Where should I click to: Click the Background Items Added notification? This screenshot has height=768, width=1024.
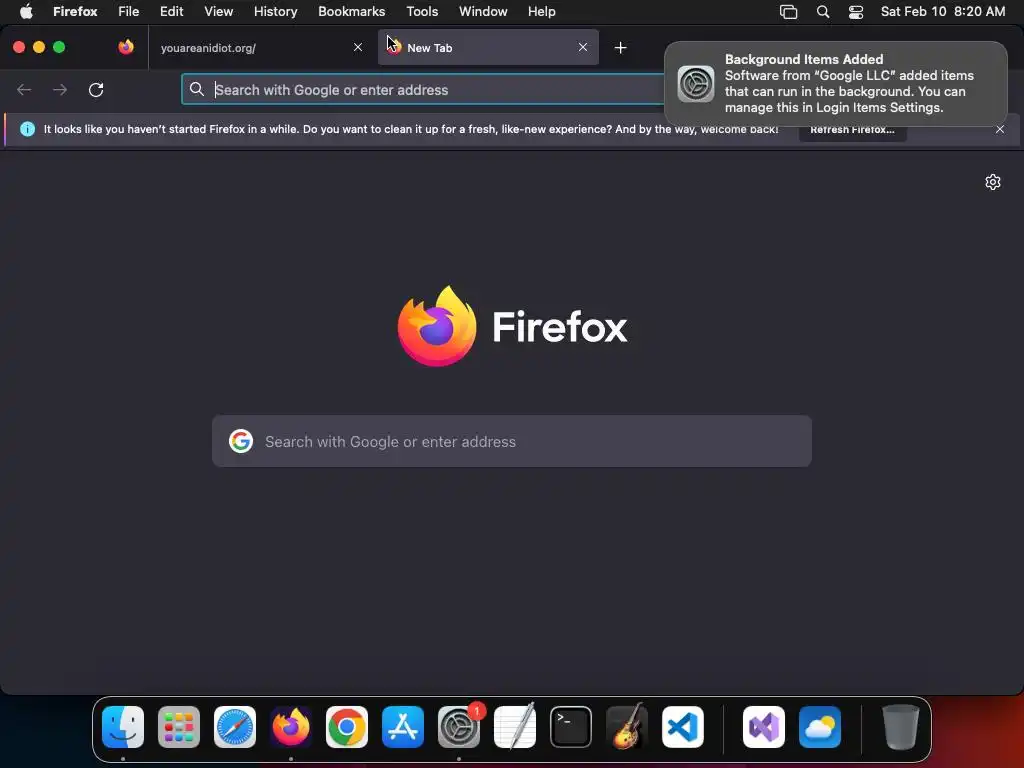coord(836,84)
